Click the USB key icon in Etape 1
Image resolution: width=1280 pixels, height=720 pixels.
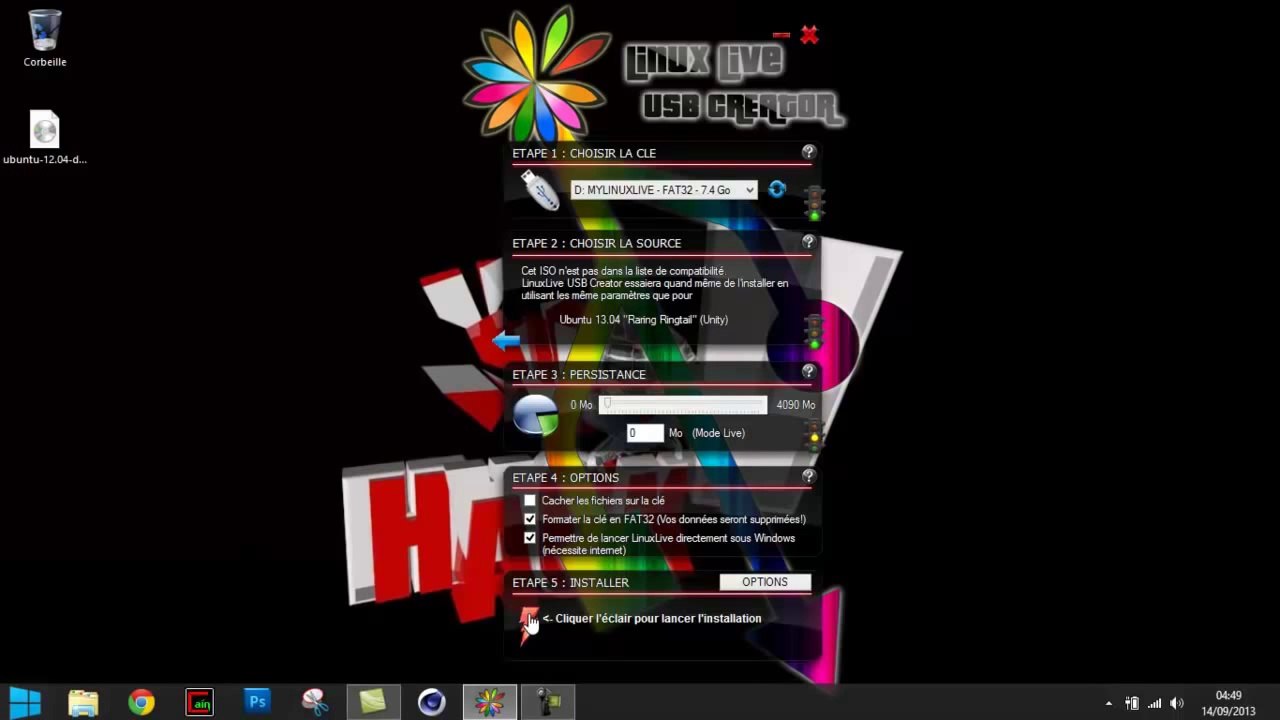coord(540,190)
